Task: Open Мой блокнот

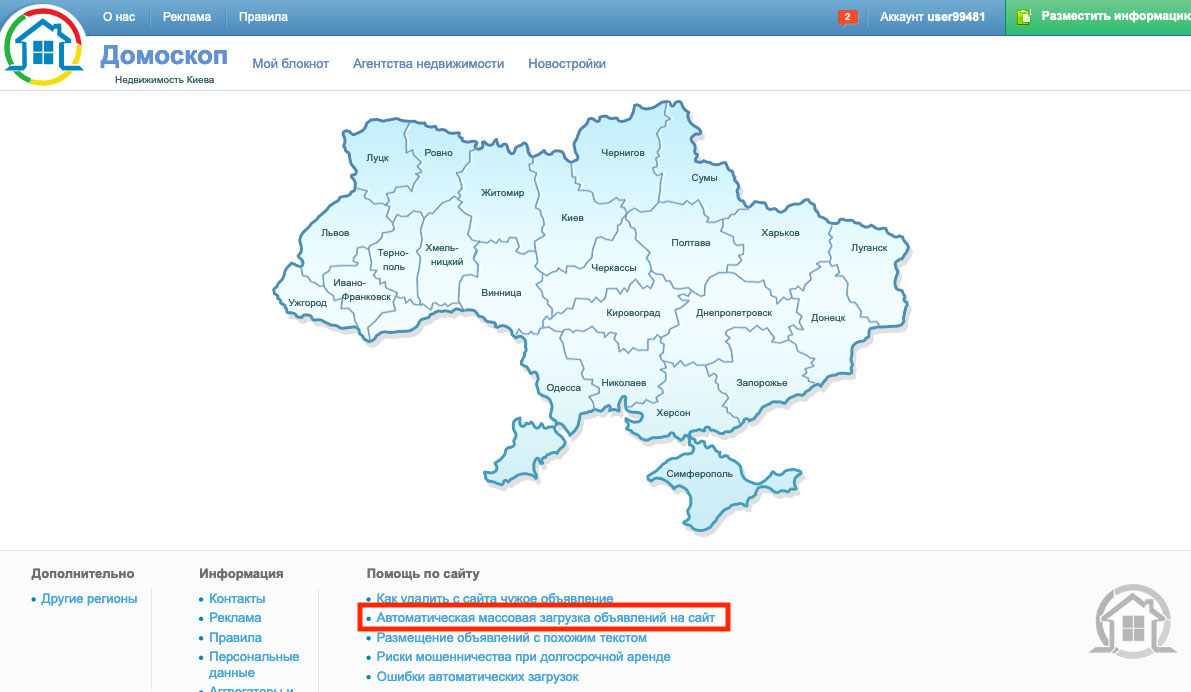Action: (x=290, y=64)
